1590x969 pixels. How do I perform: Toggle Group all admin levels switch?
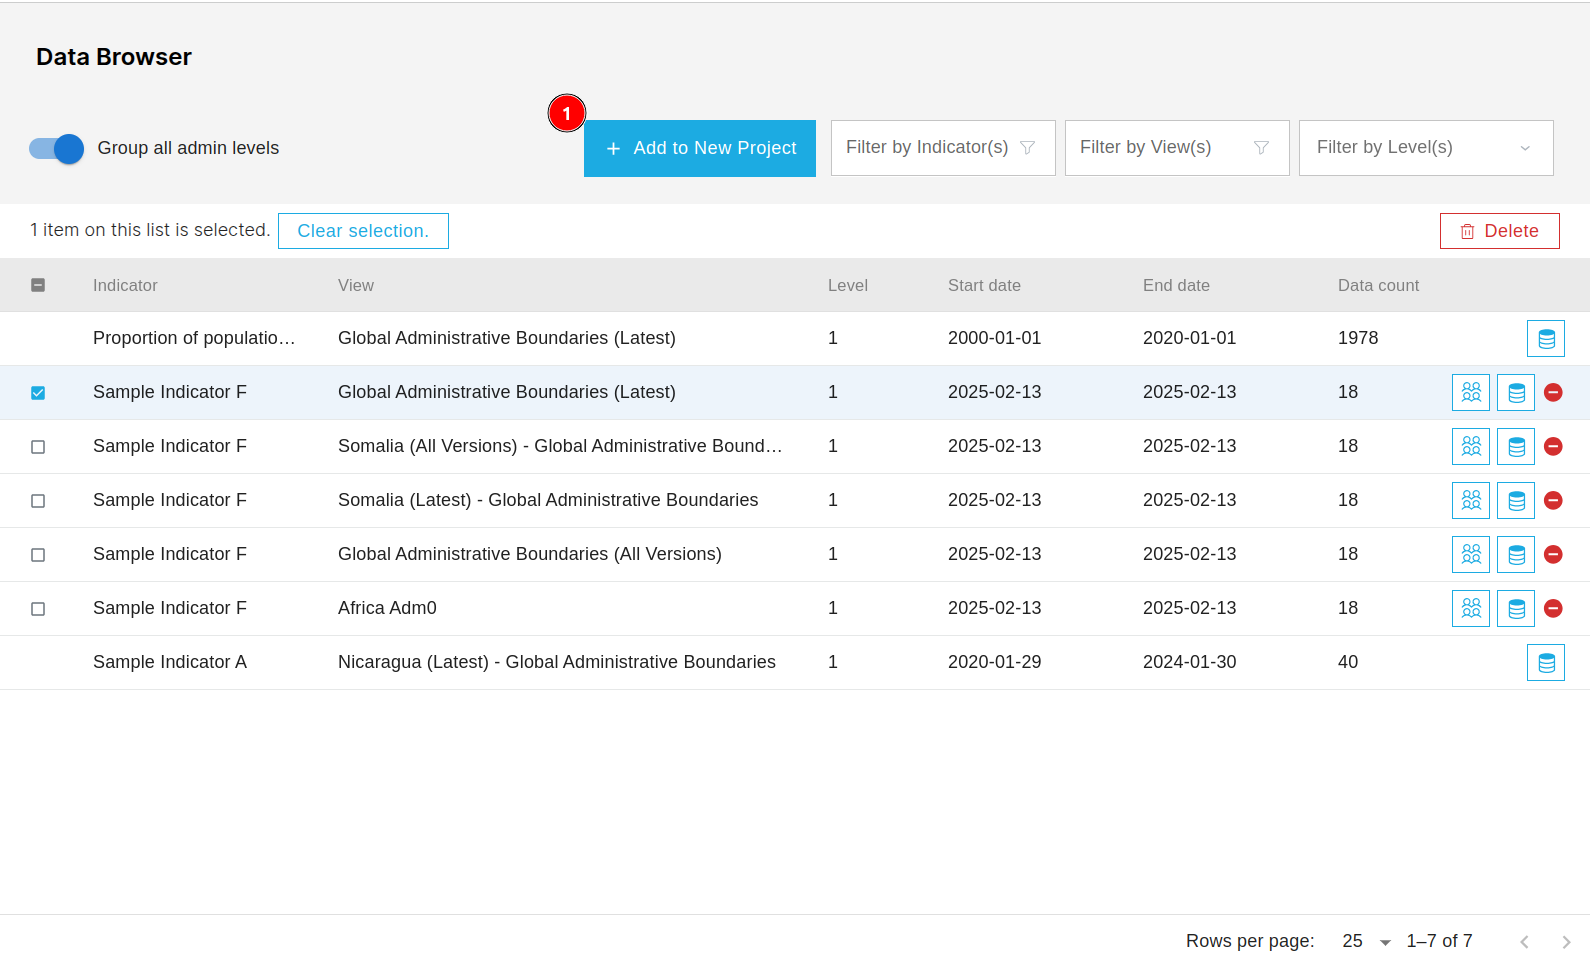click(56, 149)
